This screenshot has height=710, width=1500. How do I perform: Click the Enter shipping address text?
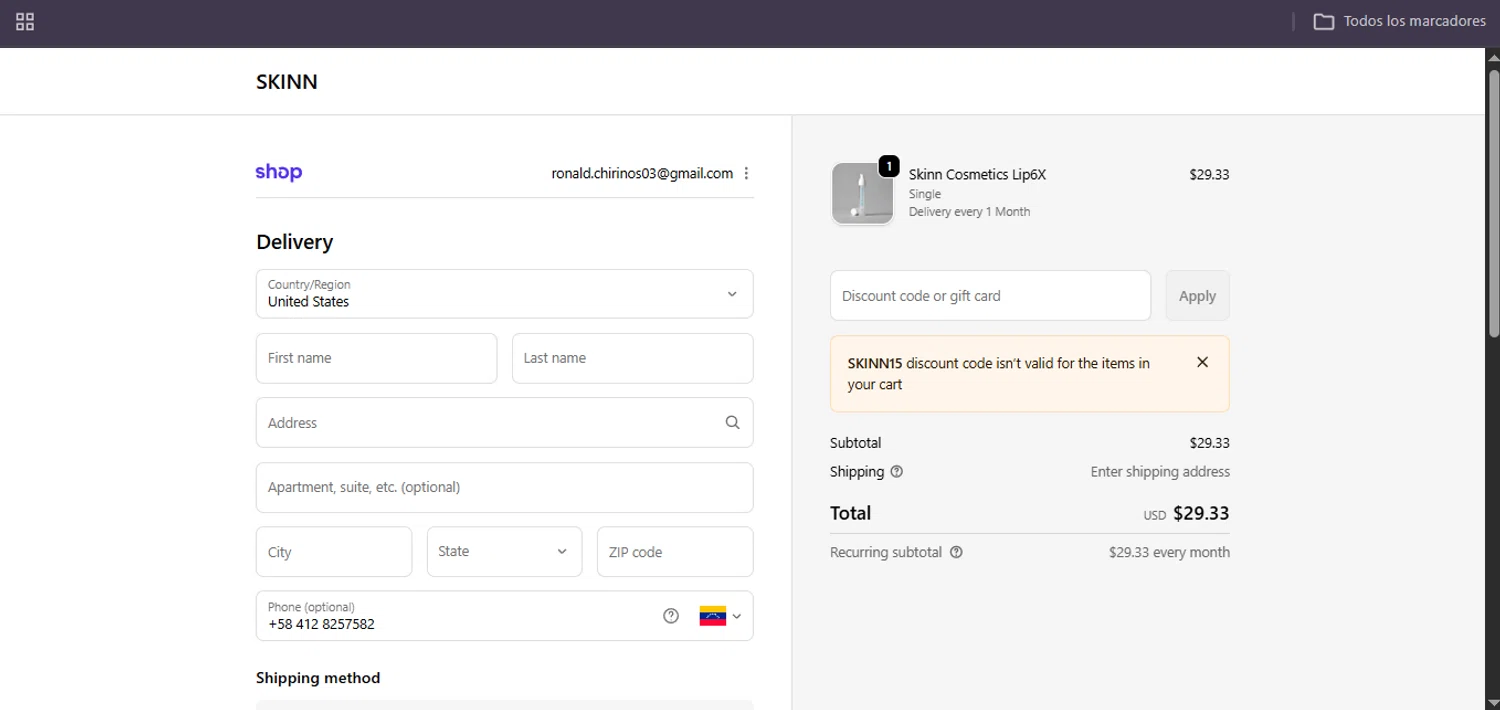(x=1160, y=472)
